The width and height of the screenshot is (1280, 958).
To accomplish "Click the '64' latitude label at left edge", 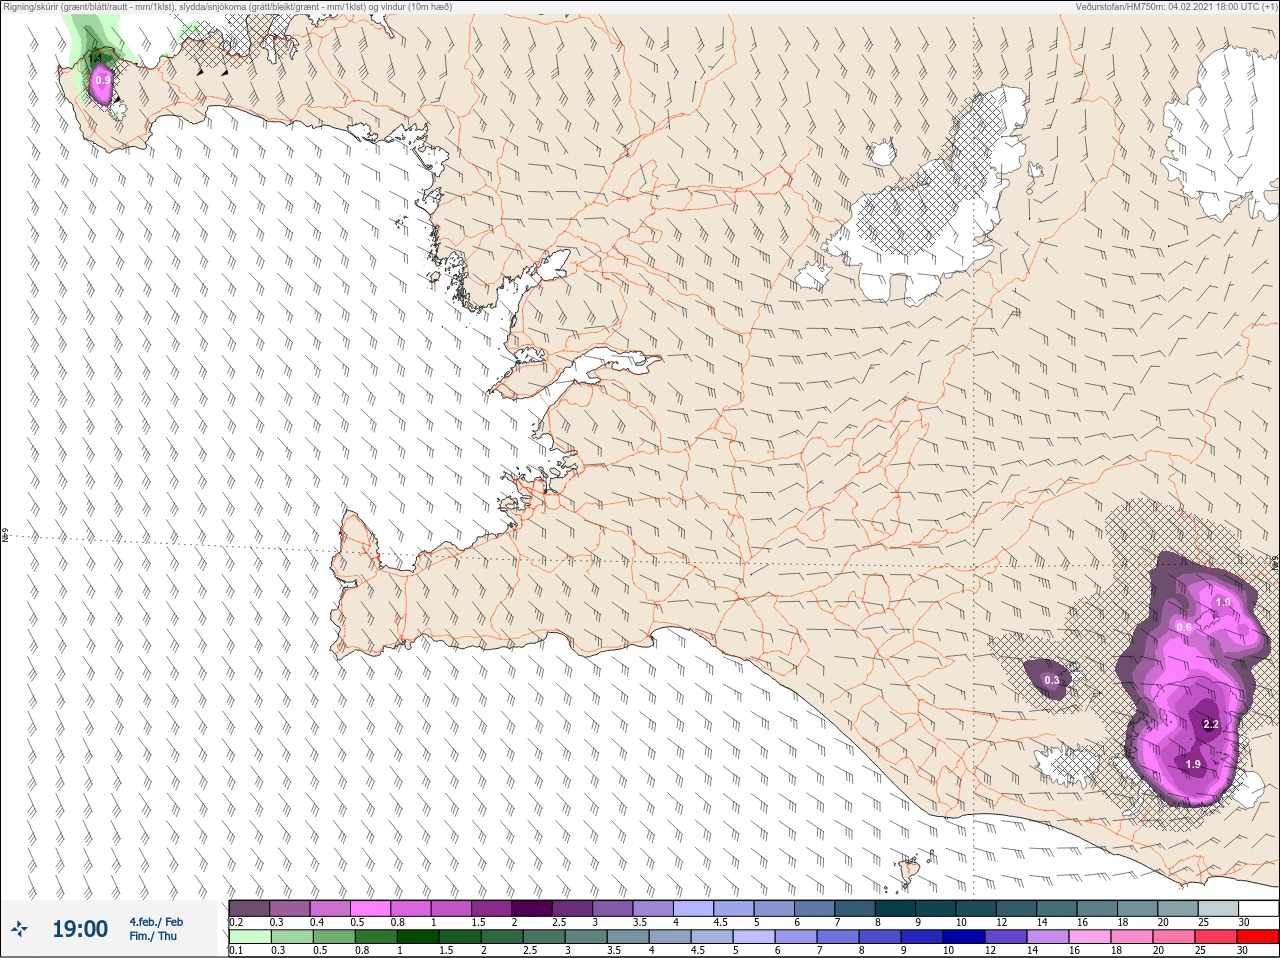I will (5, 536).
